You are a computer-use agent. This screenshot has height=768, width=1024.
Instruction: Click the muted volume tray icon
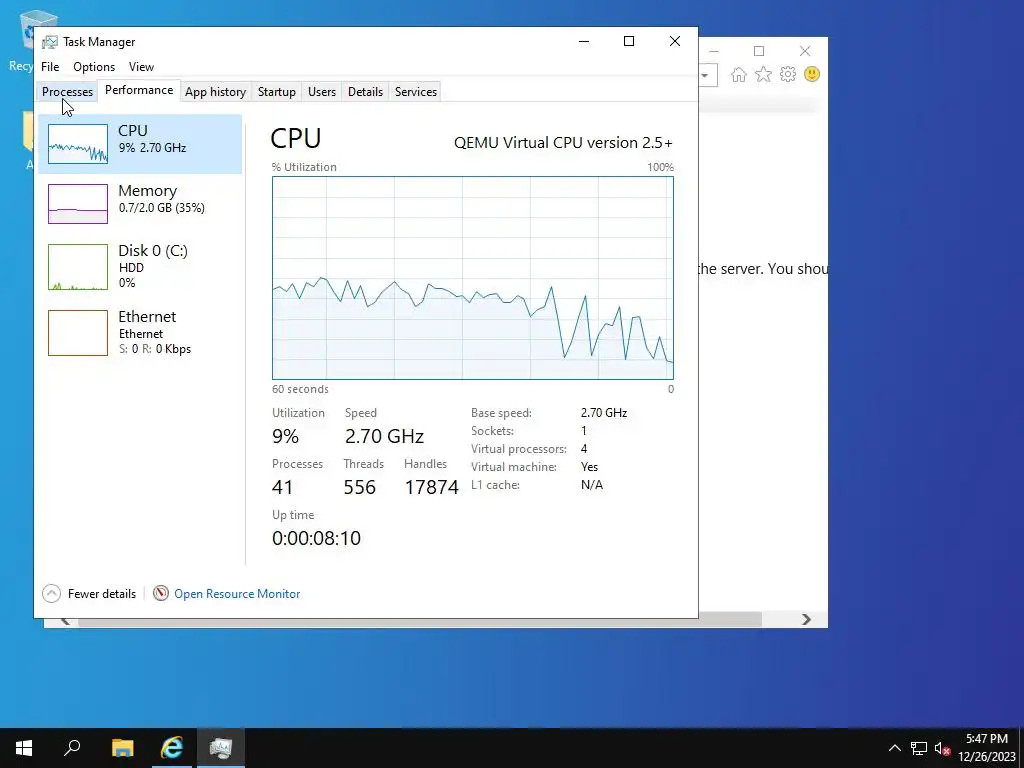coord(942,748)
